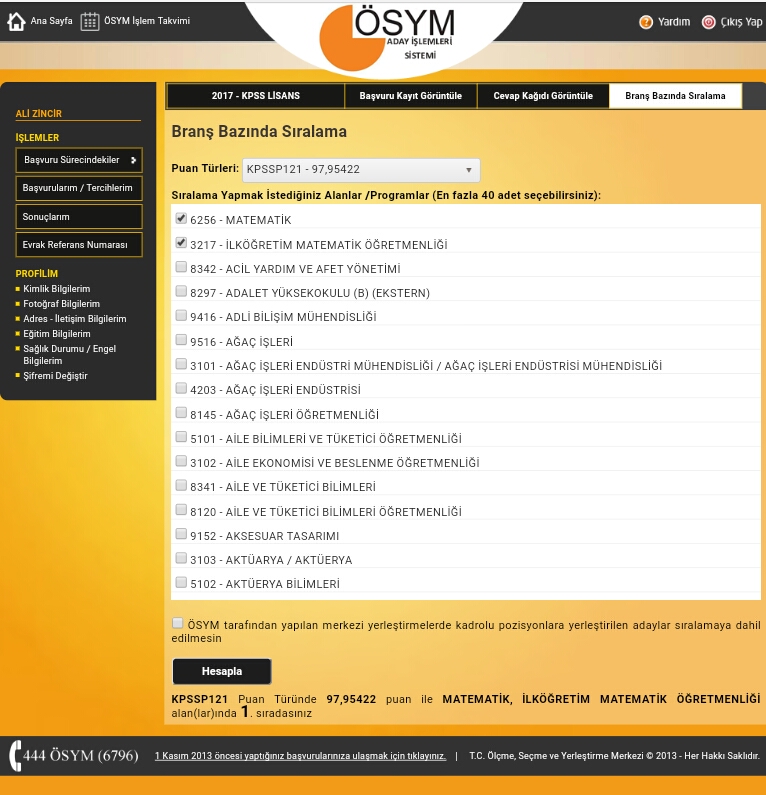Image resolution: width=766 pixels, height=795 pixels.
Task: Click the pre-2013 applications footer link
Action: click(300, 756)
